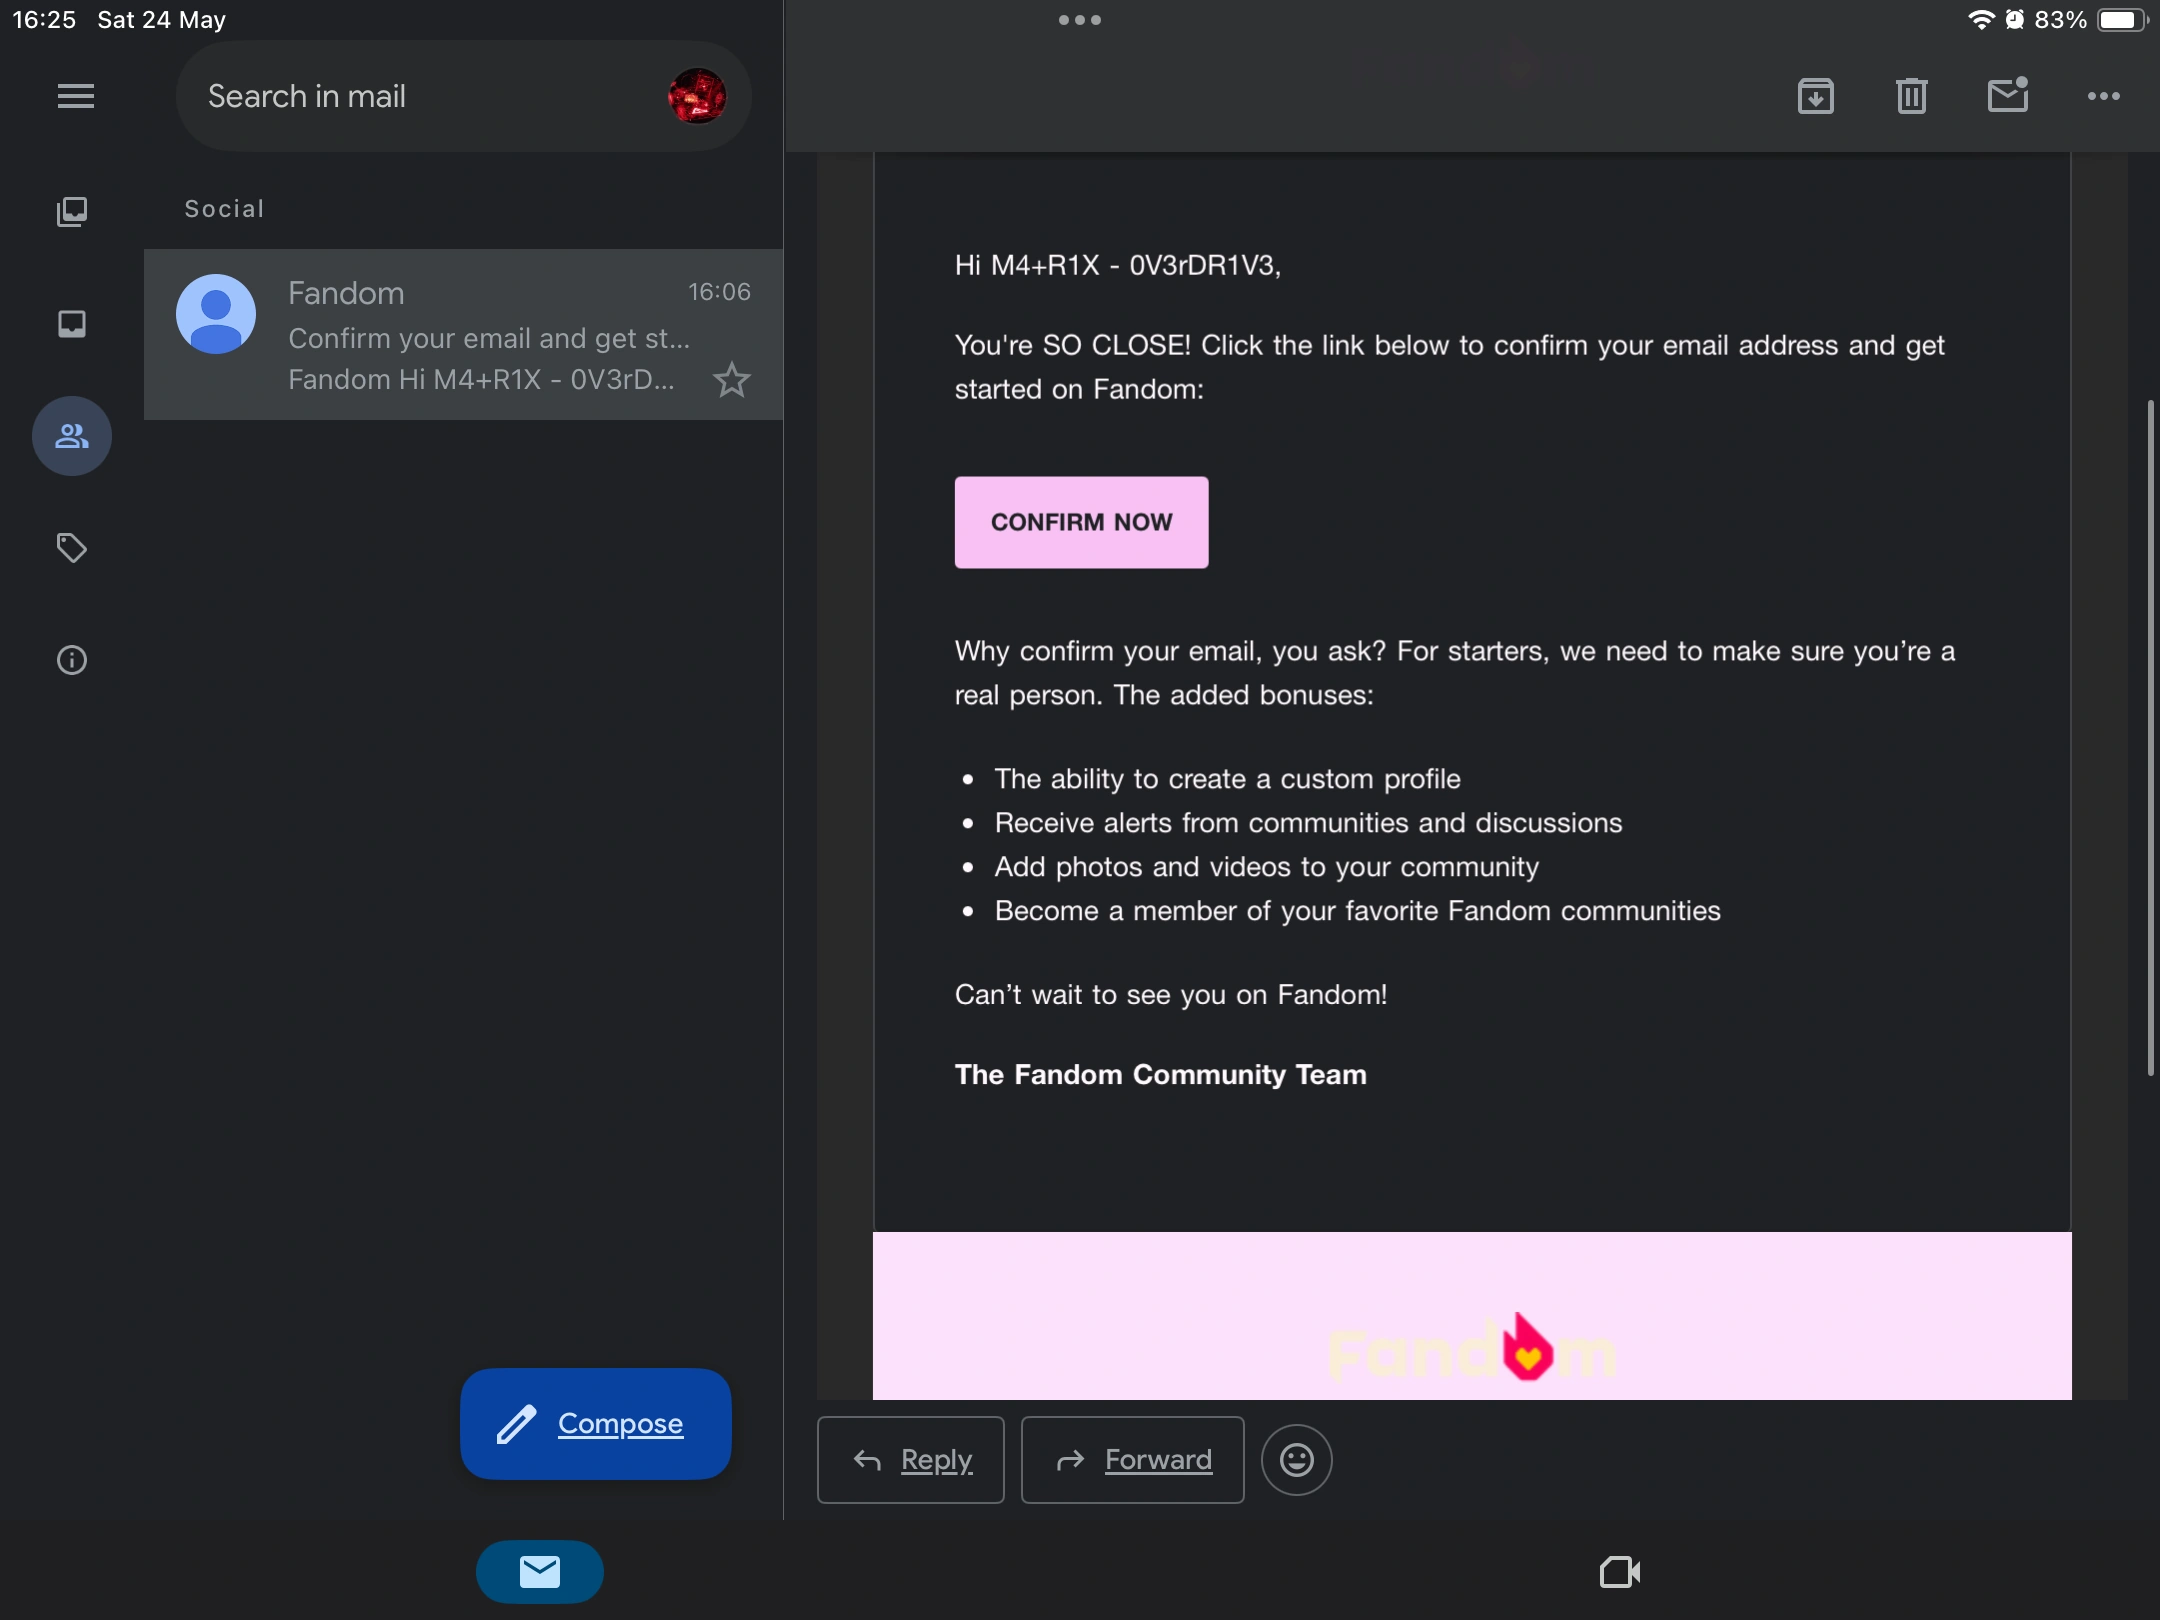This screenshot has width=2160, height=1620.
Task: Click Reply button
Action: 911,1460
